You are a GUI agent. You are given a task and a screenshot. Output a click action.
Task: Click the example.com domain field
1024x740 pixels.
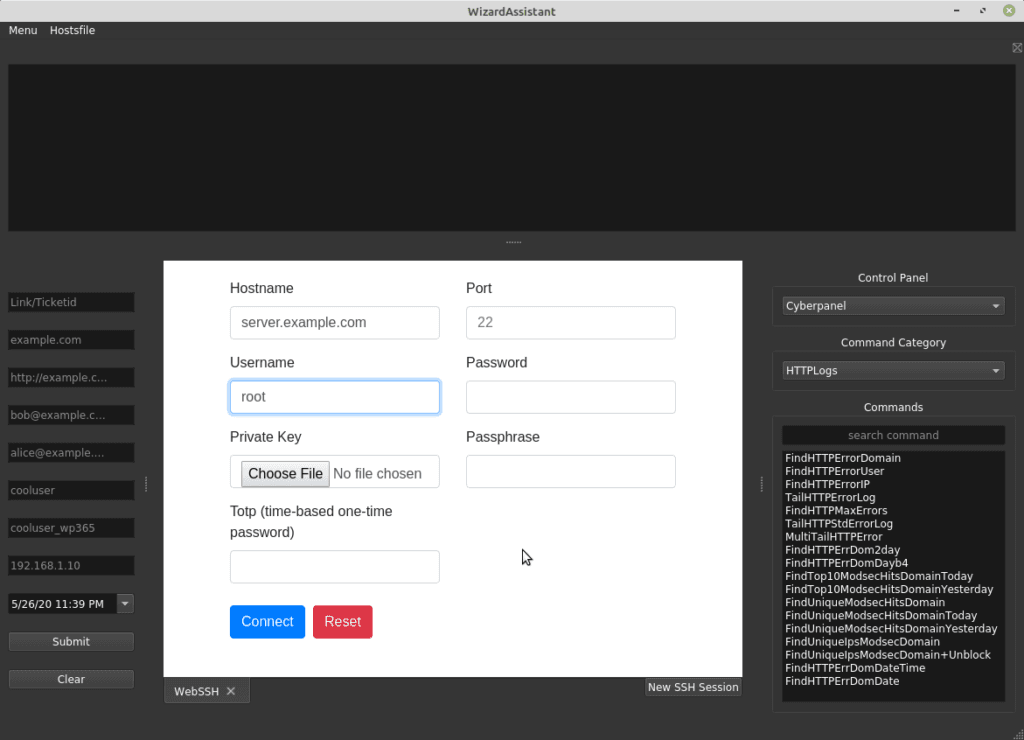point(71,340)
